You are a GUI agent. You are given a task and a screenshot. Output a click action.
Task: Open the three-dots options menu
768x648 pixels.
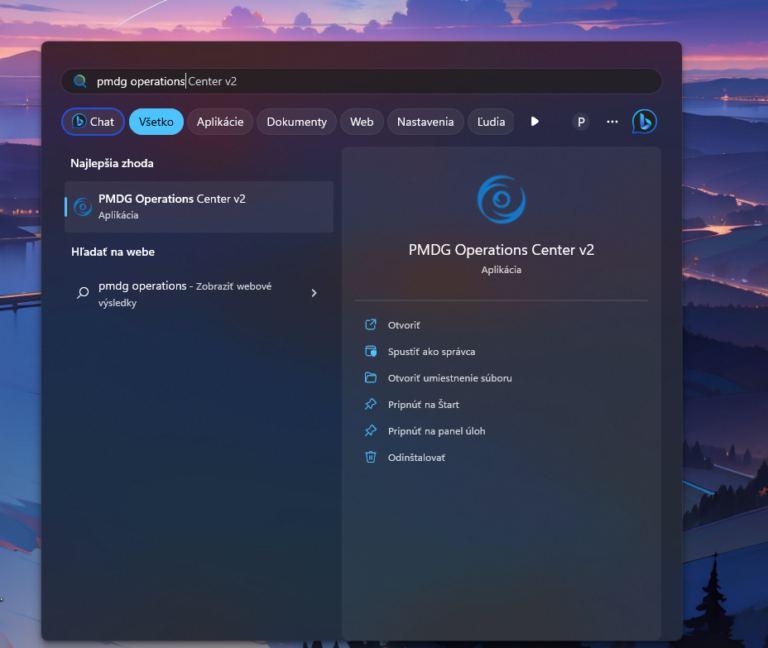[612, 121]
